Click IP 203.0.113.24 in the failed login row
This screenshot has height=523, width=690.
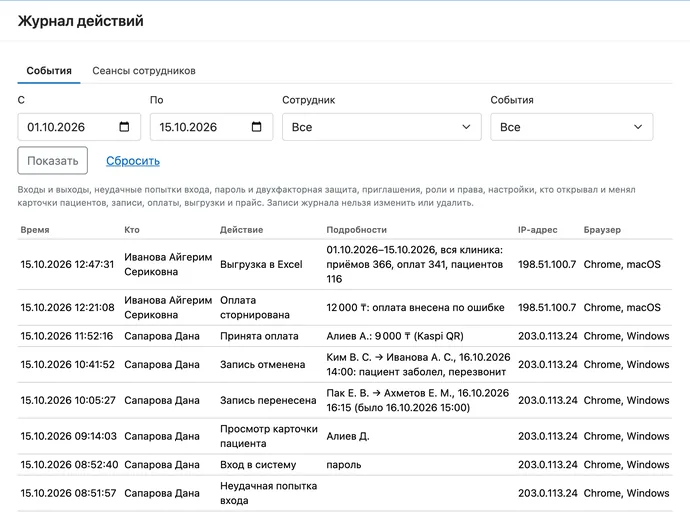(x=547, y=494)
